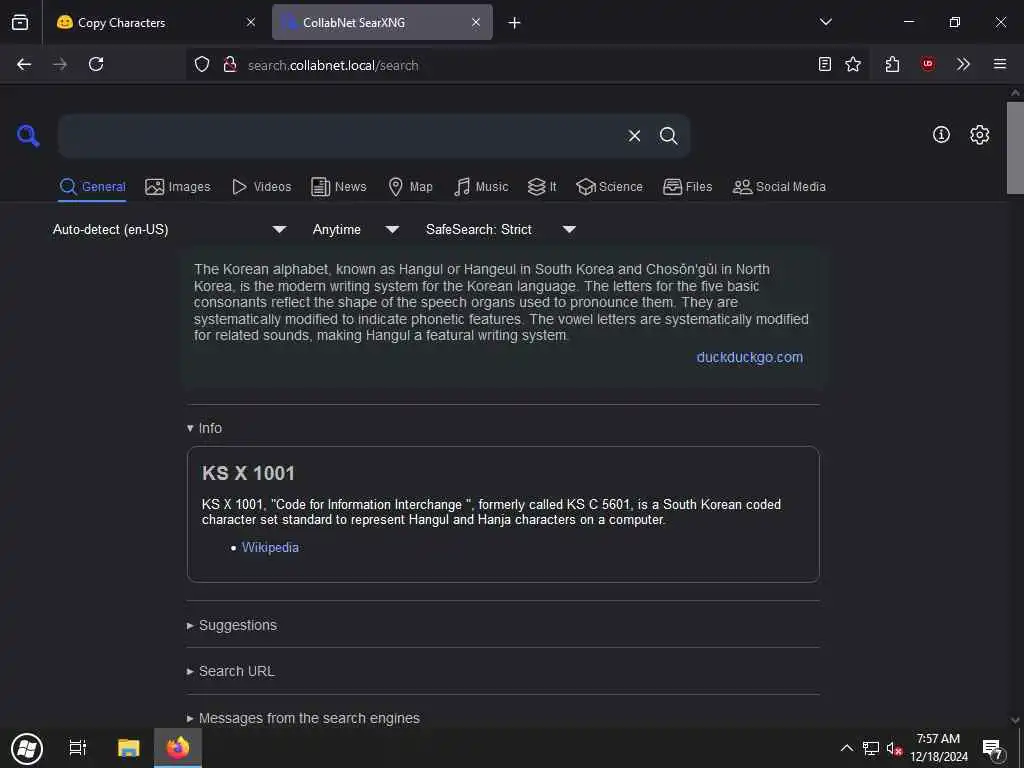Screen dimensions: 1024x768
Task: Switch to Files category
Action: [687, 187]
